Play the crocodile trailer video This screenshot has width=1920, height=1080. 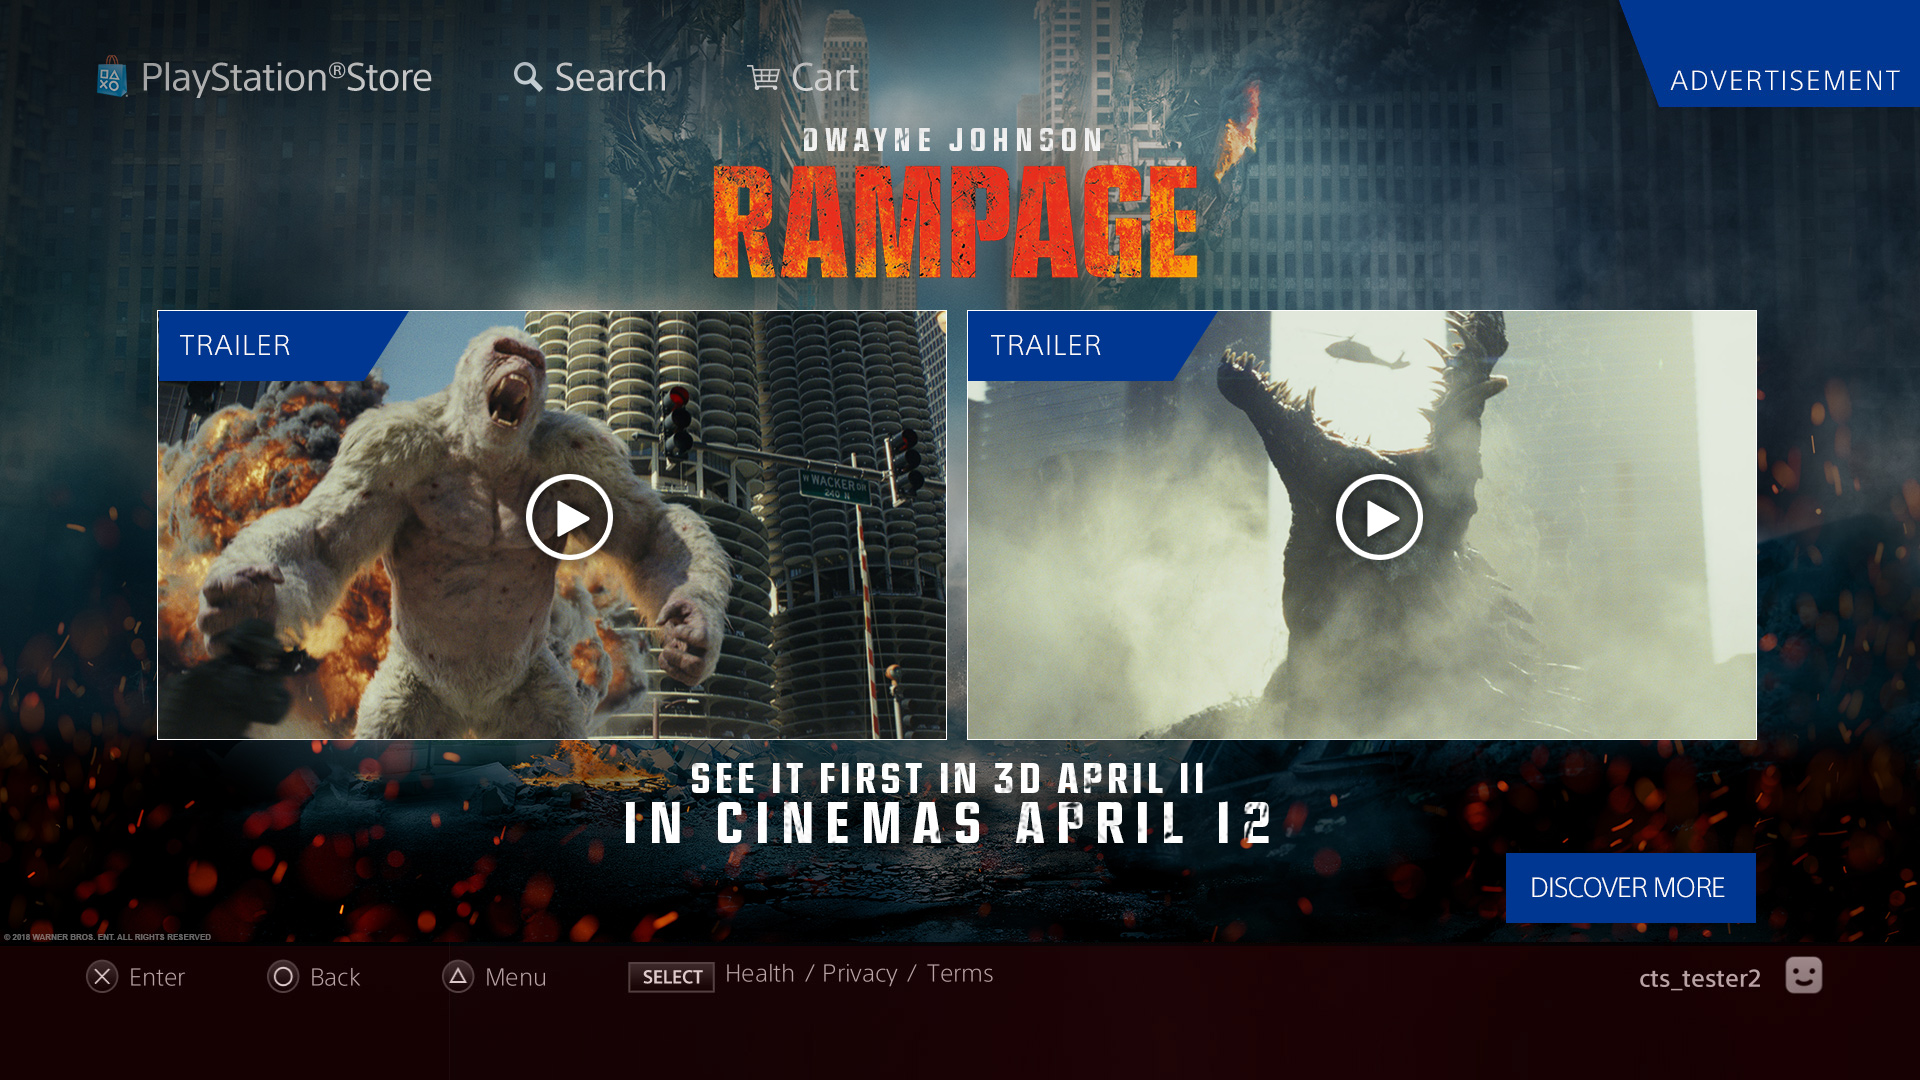(x=1380, y=517)
